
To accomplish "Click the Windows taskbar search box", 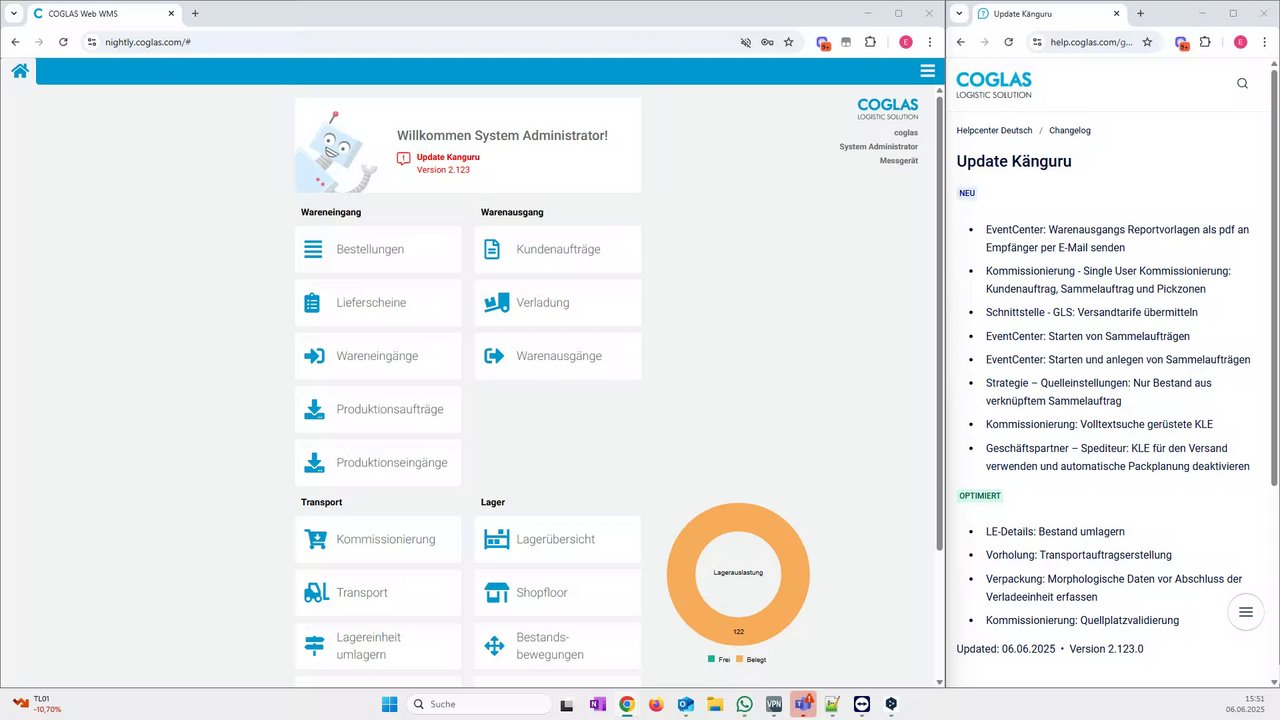I will (480, 704).
